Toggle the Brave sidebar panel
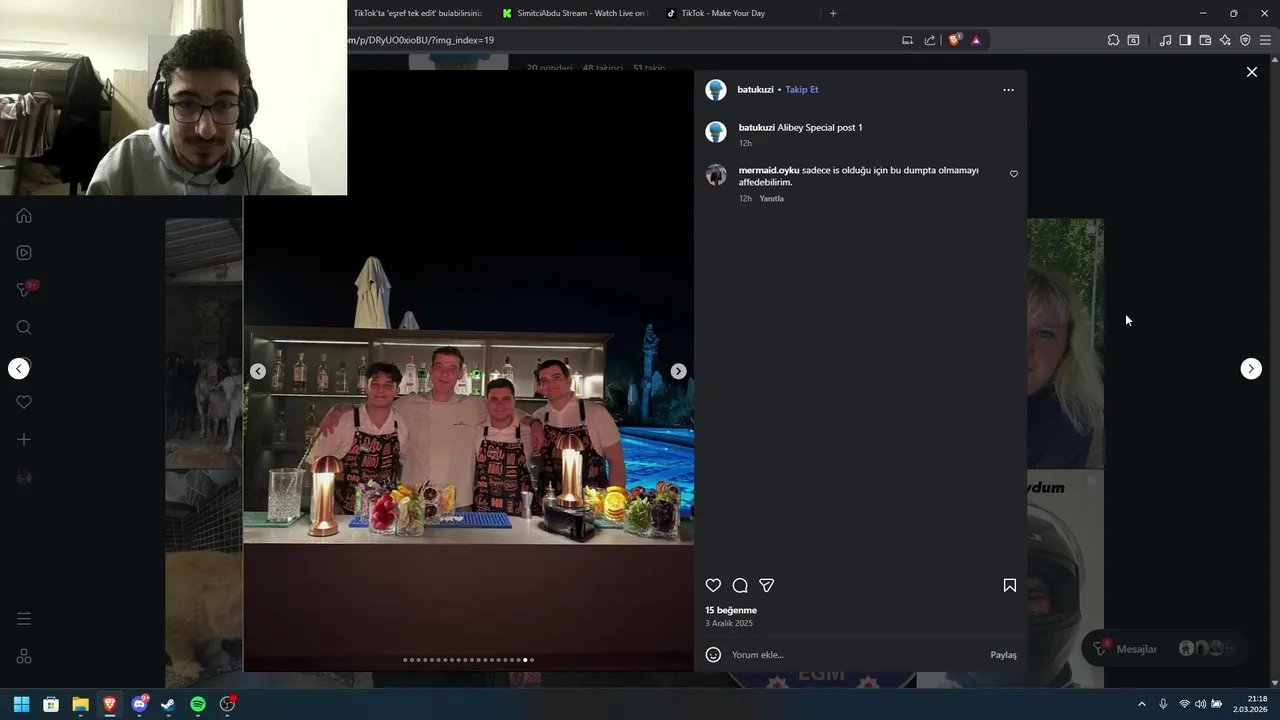The width and height of the screenshot is (1280, 720). (x=1185, y=40)
